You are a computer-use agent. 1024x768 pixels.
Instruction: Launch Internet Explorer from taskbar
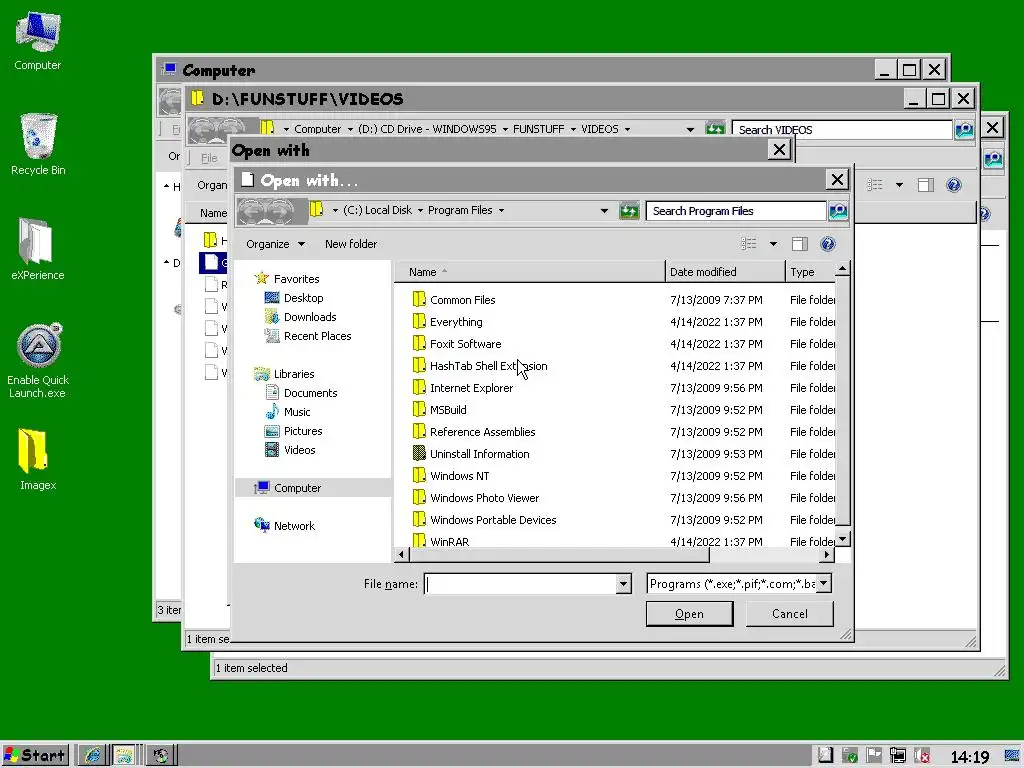(x=93, y=756)
